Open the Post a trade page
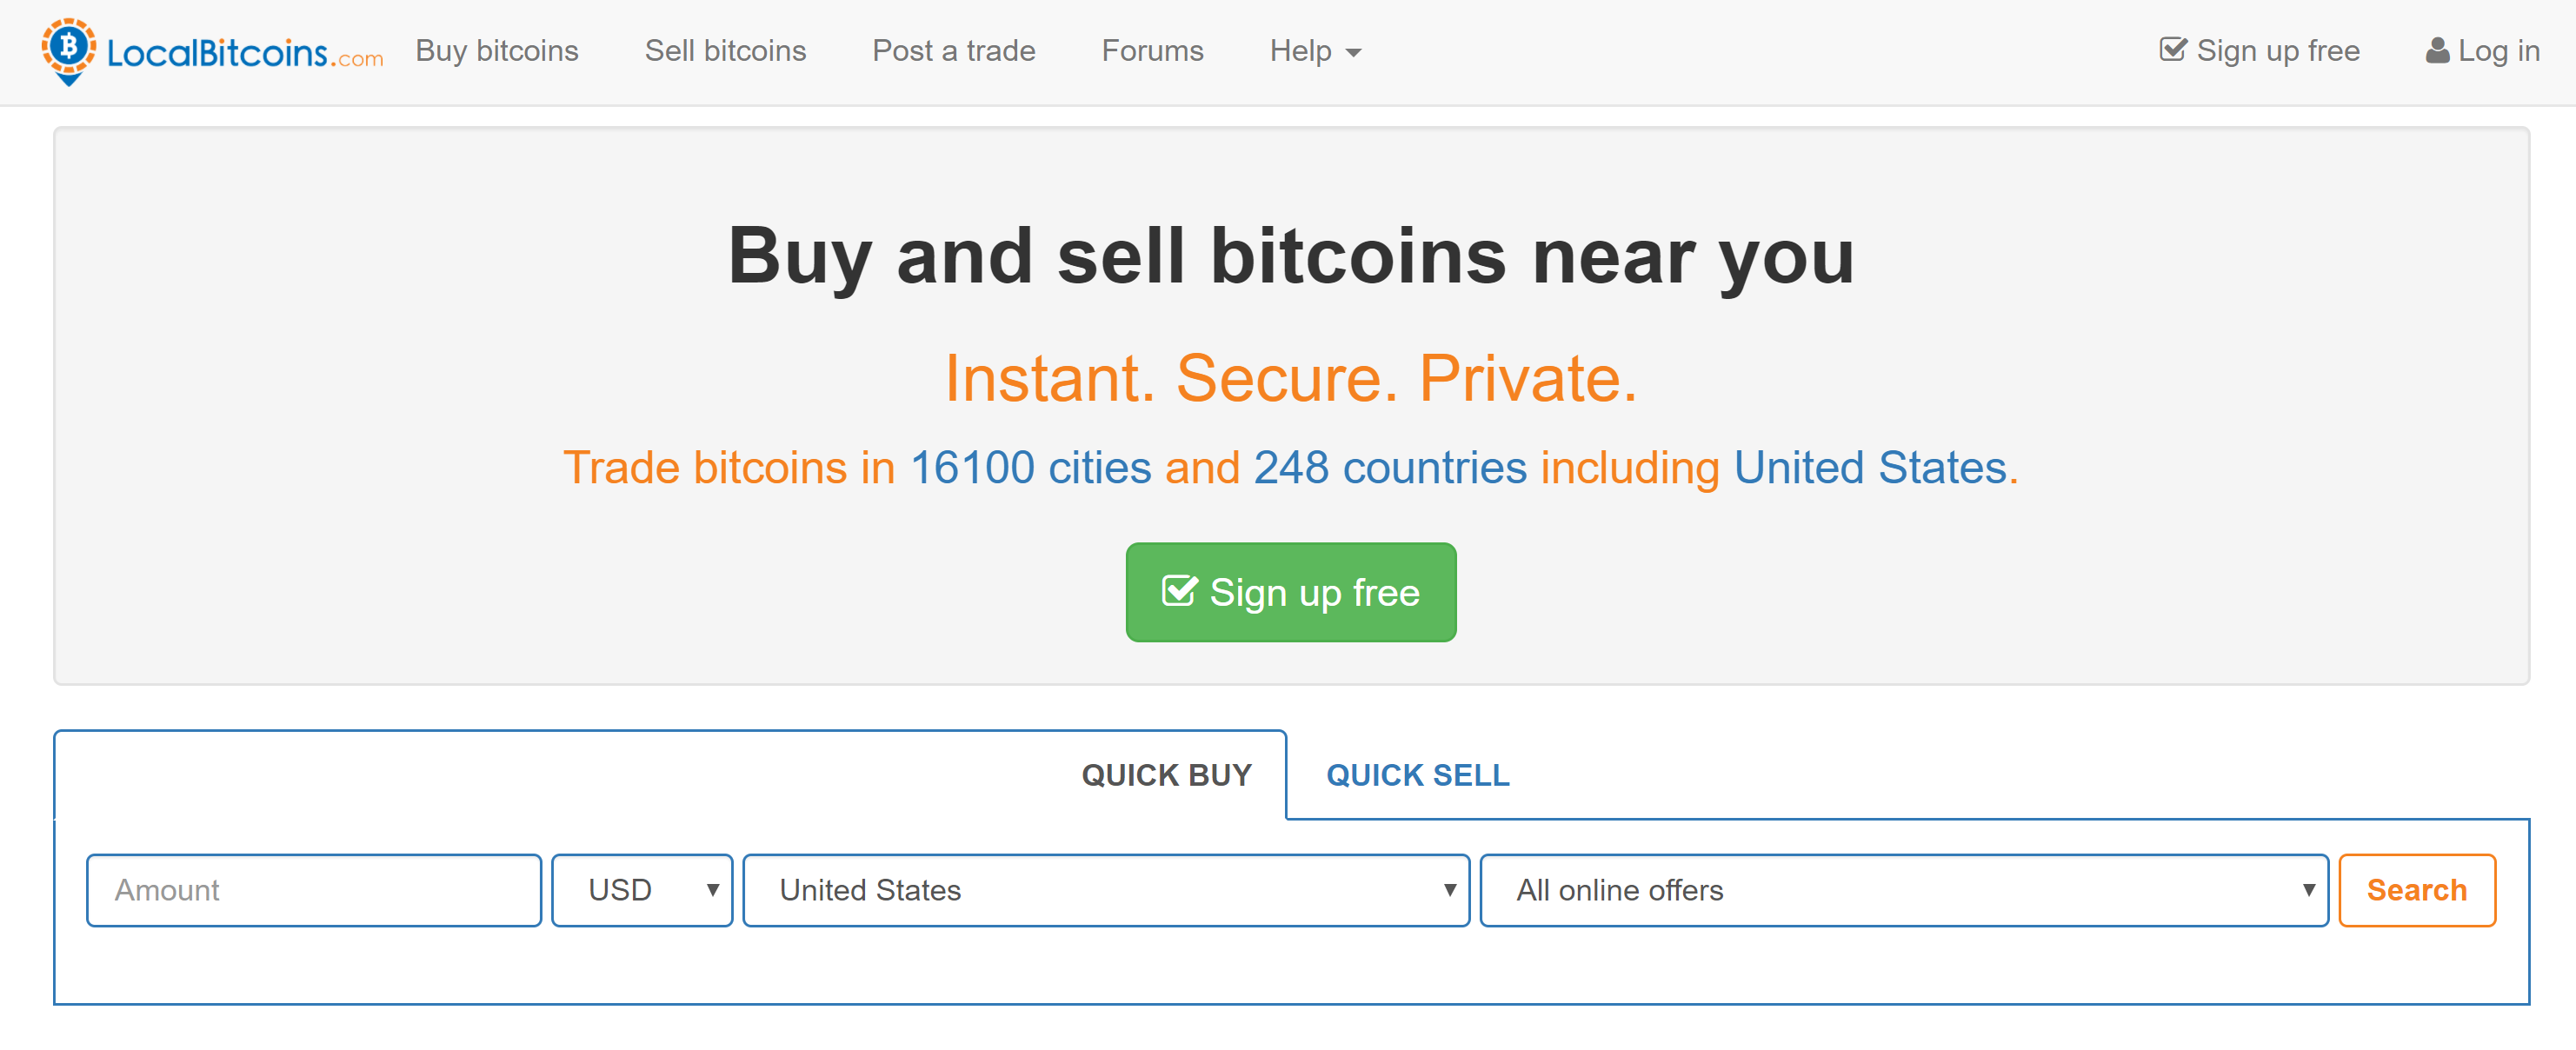The height and width of the screenshot is (1050, 2576). coord(954,51)
